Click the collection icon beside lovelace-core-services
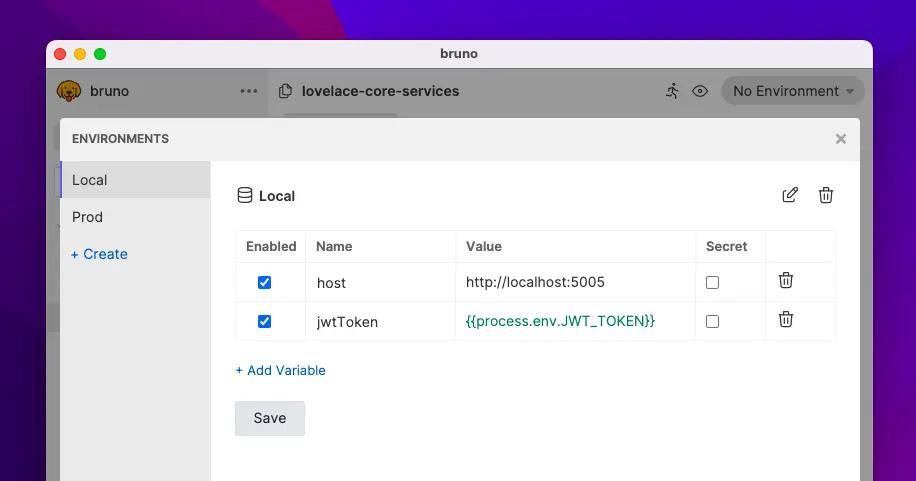 pyautogui.click(x=285, y=91)
